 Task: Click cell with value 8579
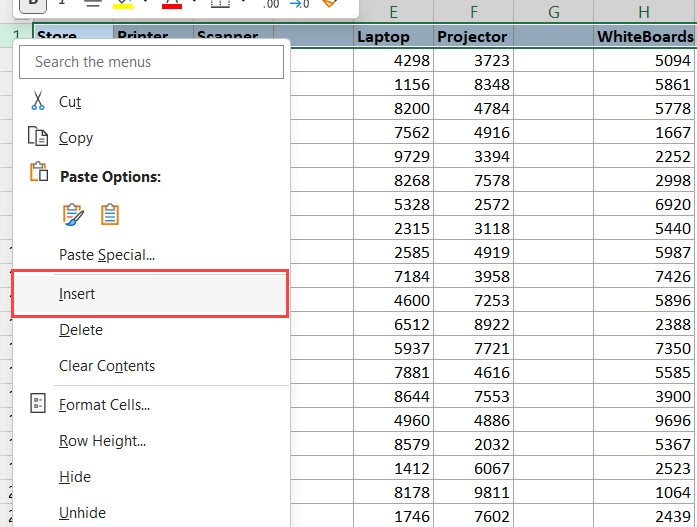click(x=393, y=444)
